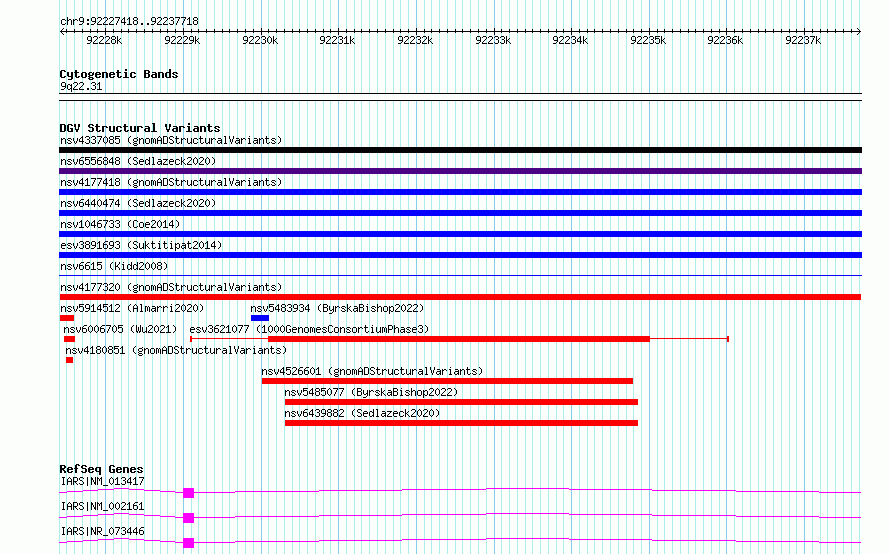Open the nsv5485077 (ByrskaBishop2022) label
Viewport: 890px width, 554px height.
point(371,392)
